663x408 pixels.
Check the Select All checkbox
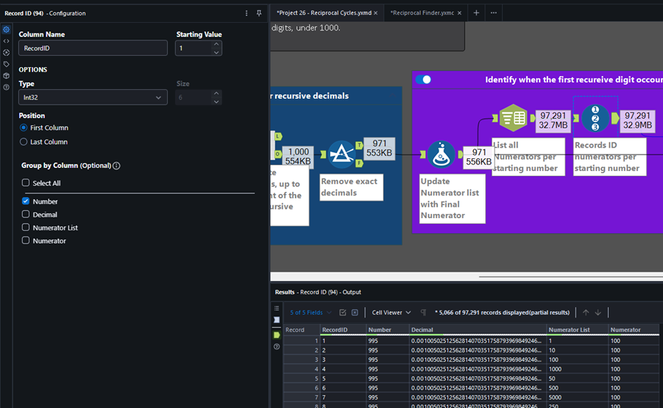26,183
